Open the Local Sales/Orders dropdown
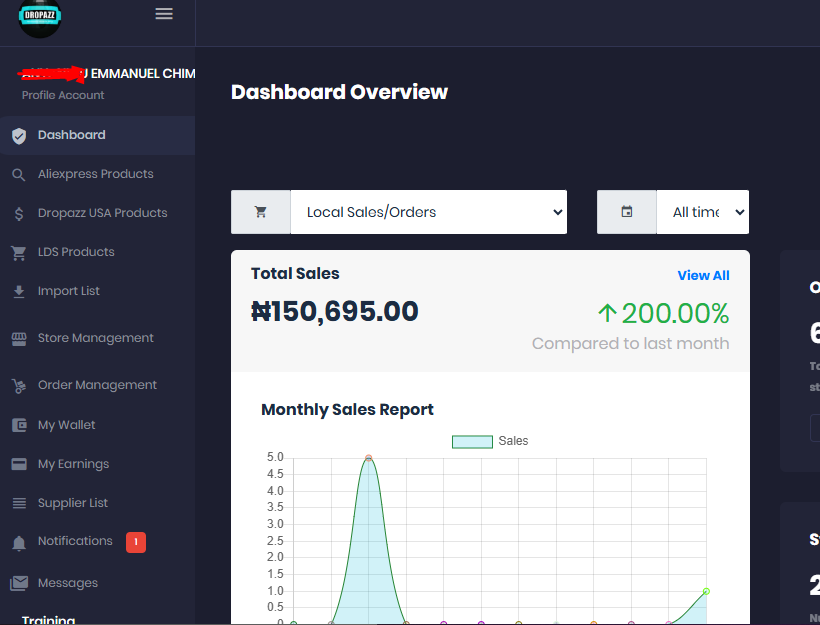 428,212
